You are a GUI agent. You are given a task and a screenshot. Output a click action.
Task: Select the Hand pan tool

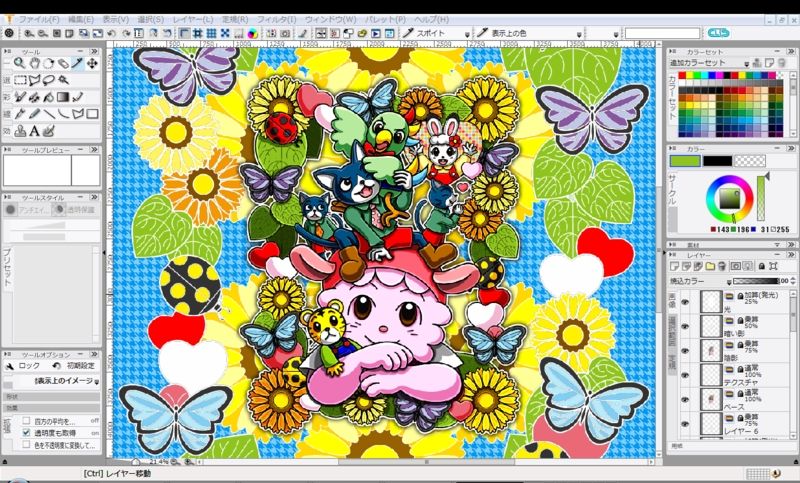34,63
